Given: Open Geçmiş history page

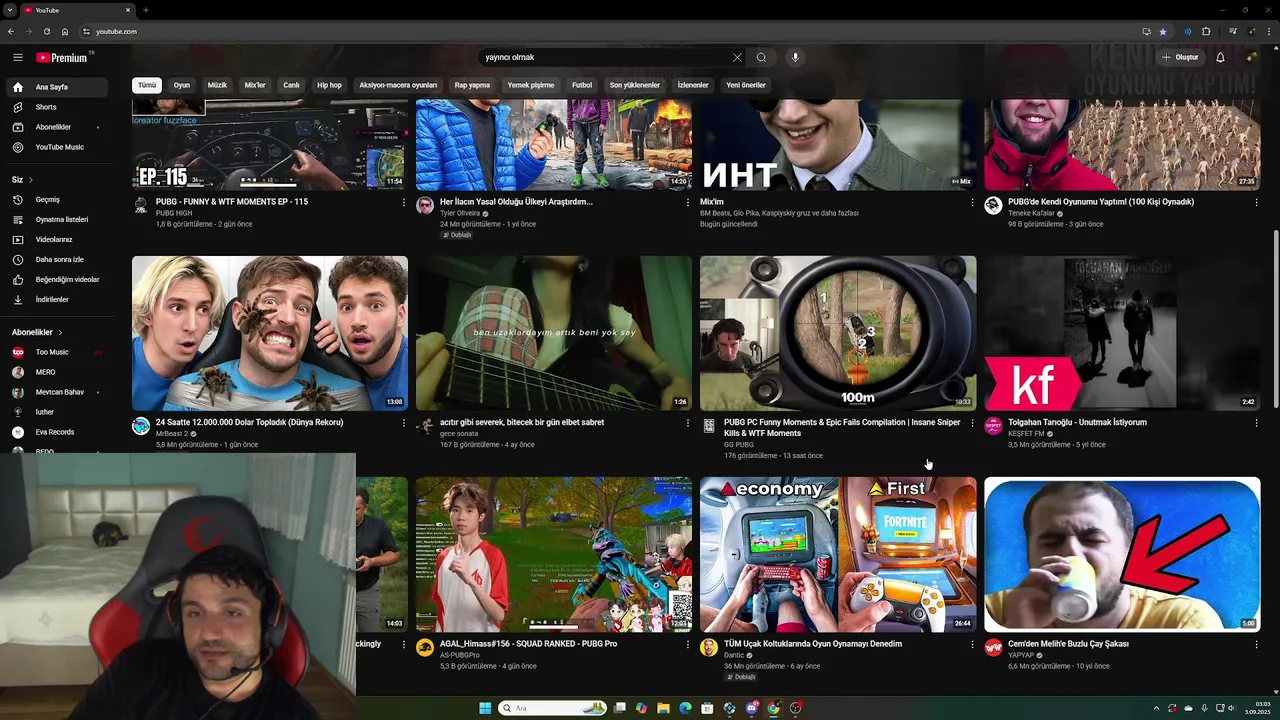Looking at the screenshot, I should 55,199.
